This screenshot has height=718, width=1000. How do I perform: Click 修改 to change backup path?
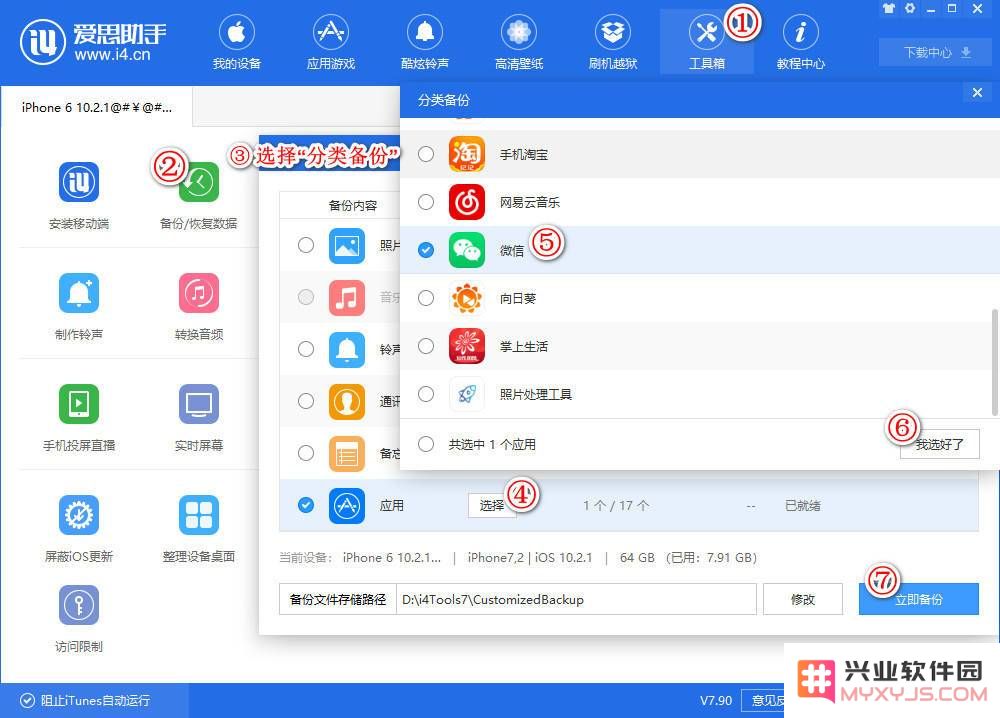802,599
